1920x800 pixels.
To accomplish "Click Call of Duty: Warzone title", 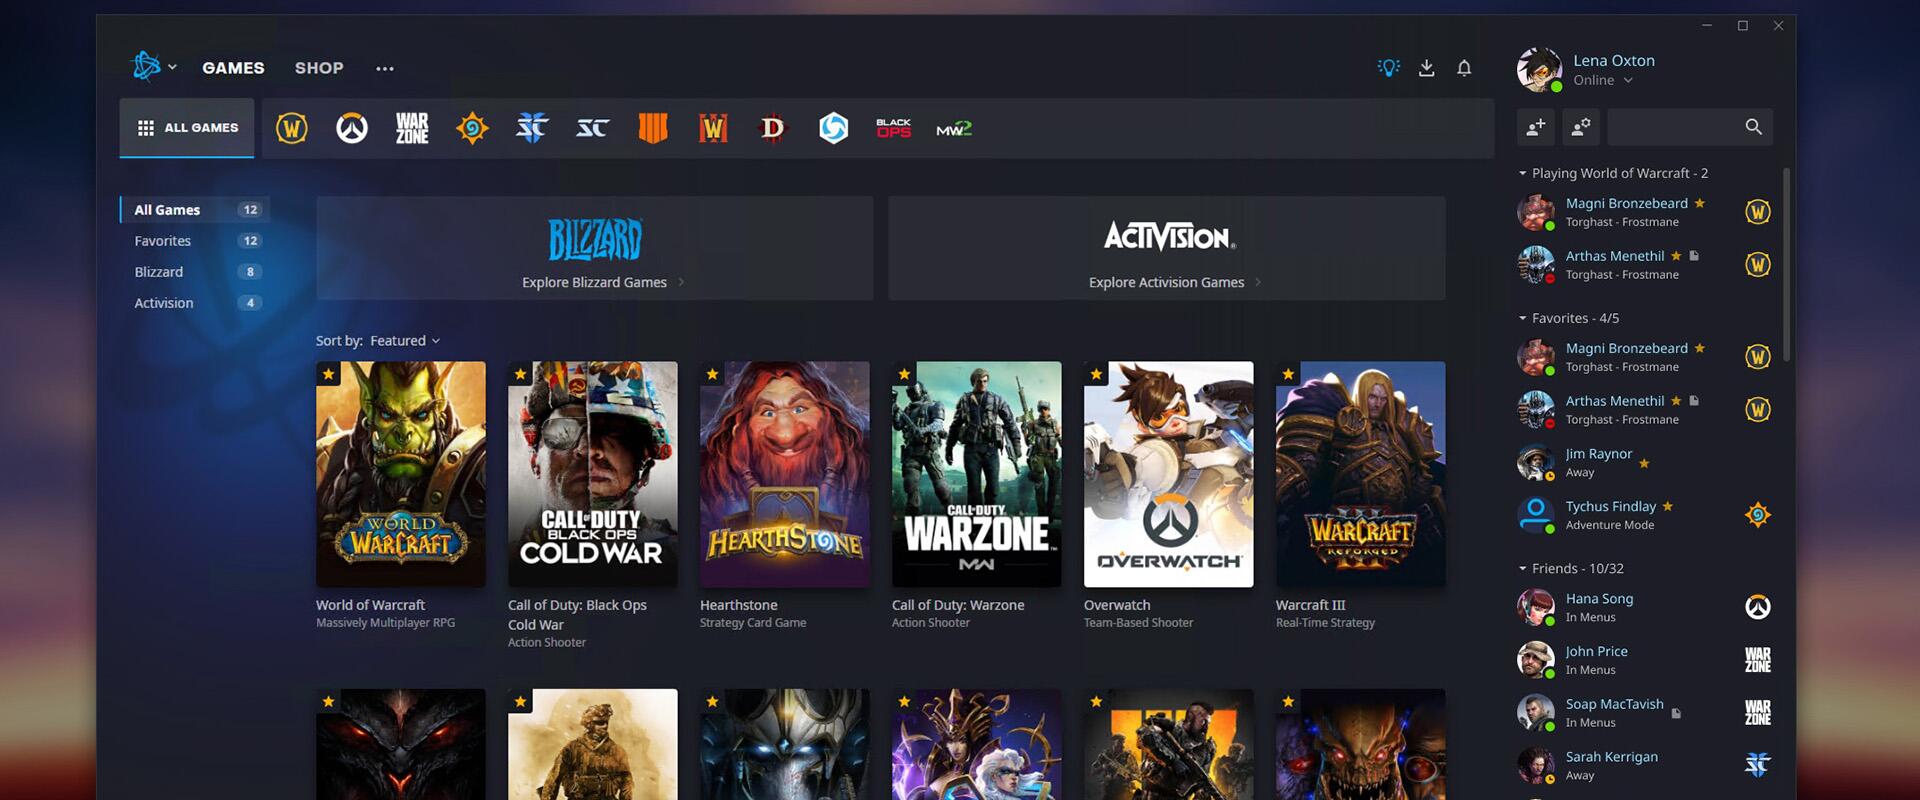I will [x=958, y=605].
